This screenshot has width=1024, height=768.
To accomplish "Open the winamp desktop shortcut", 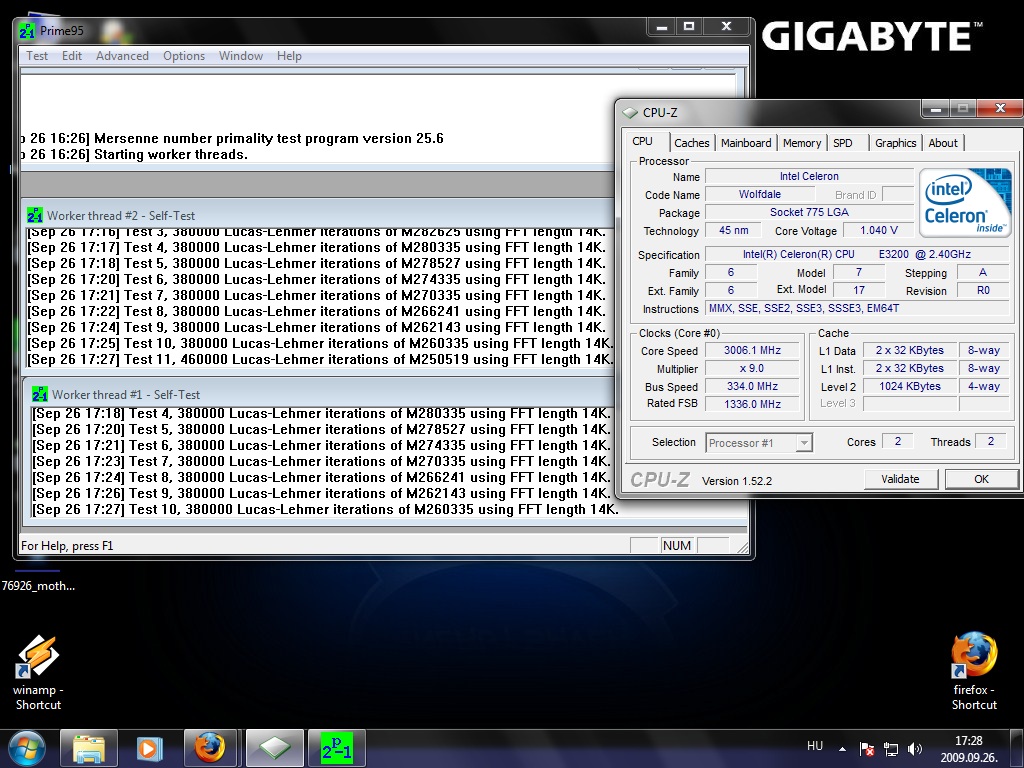I will point(38,673).
